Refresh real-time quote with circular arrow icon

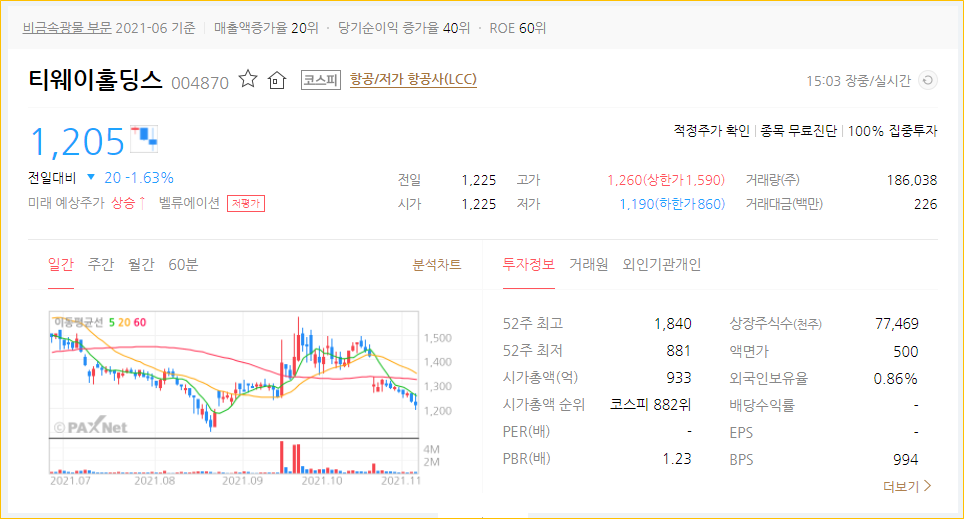928,80
